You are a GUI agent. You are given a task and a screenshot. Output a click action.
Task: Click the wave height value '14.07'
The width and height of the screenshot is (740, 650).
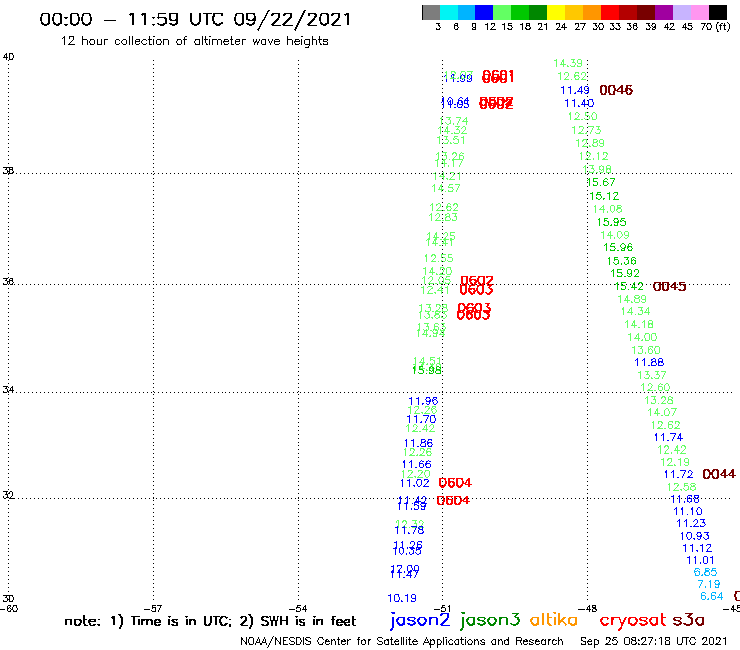[662, 413]
